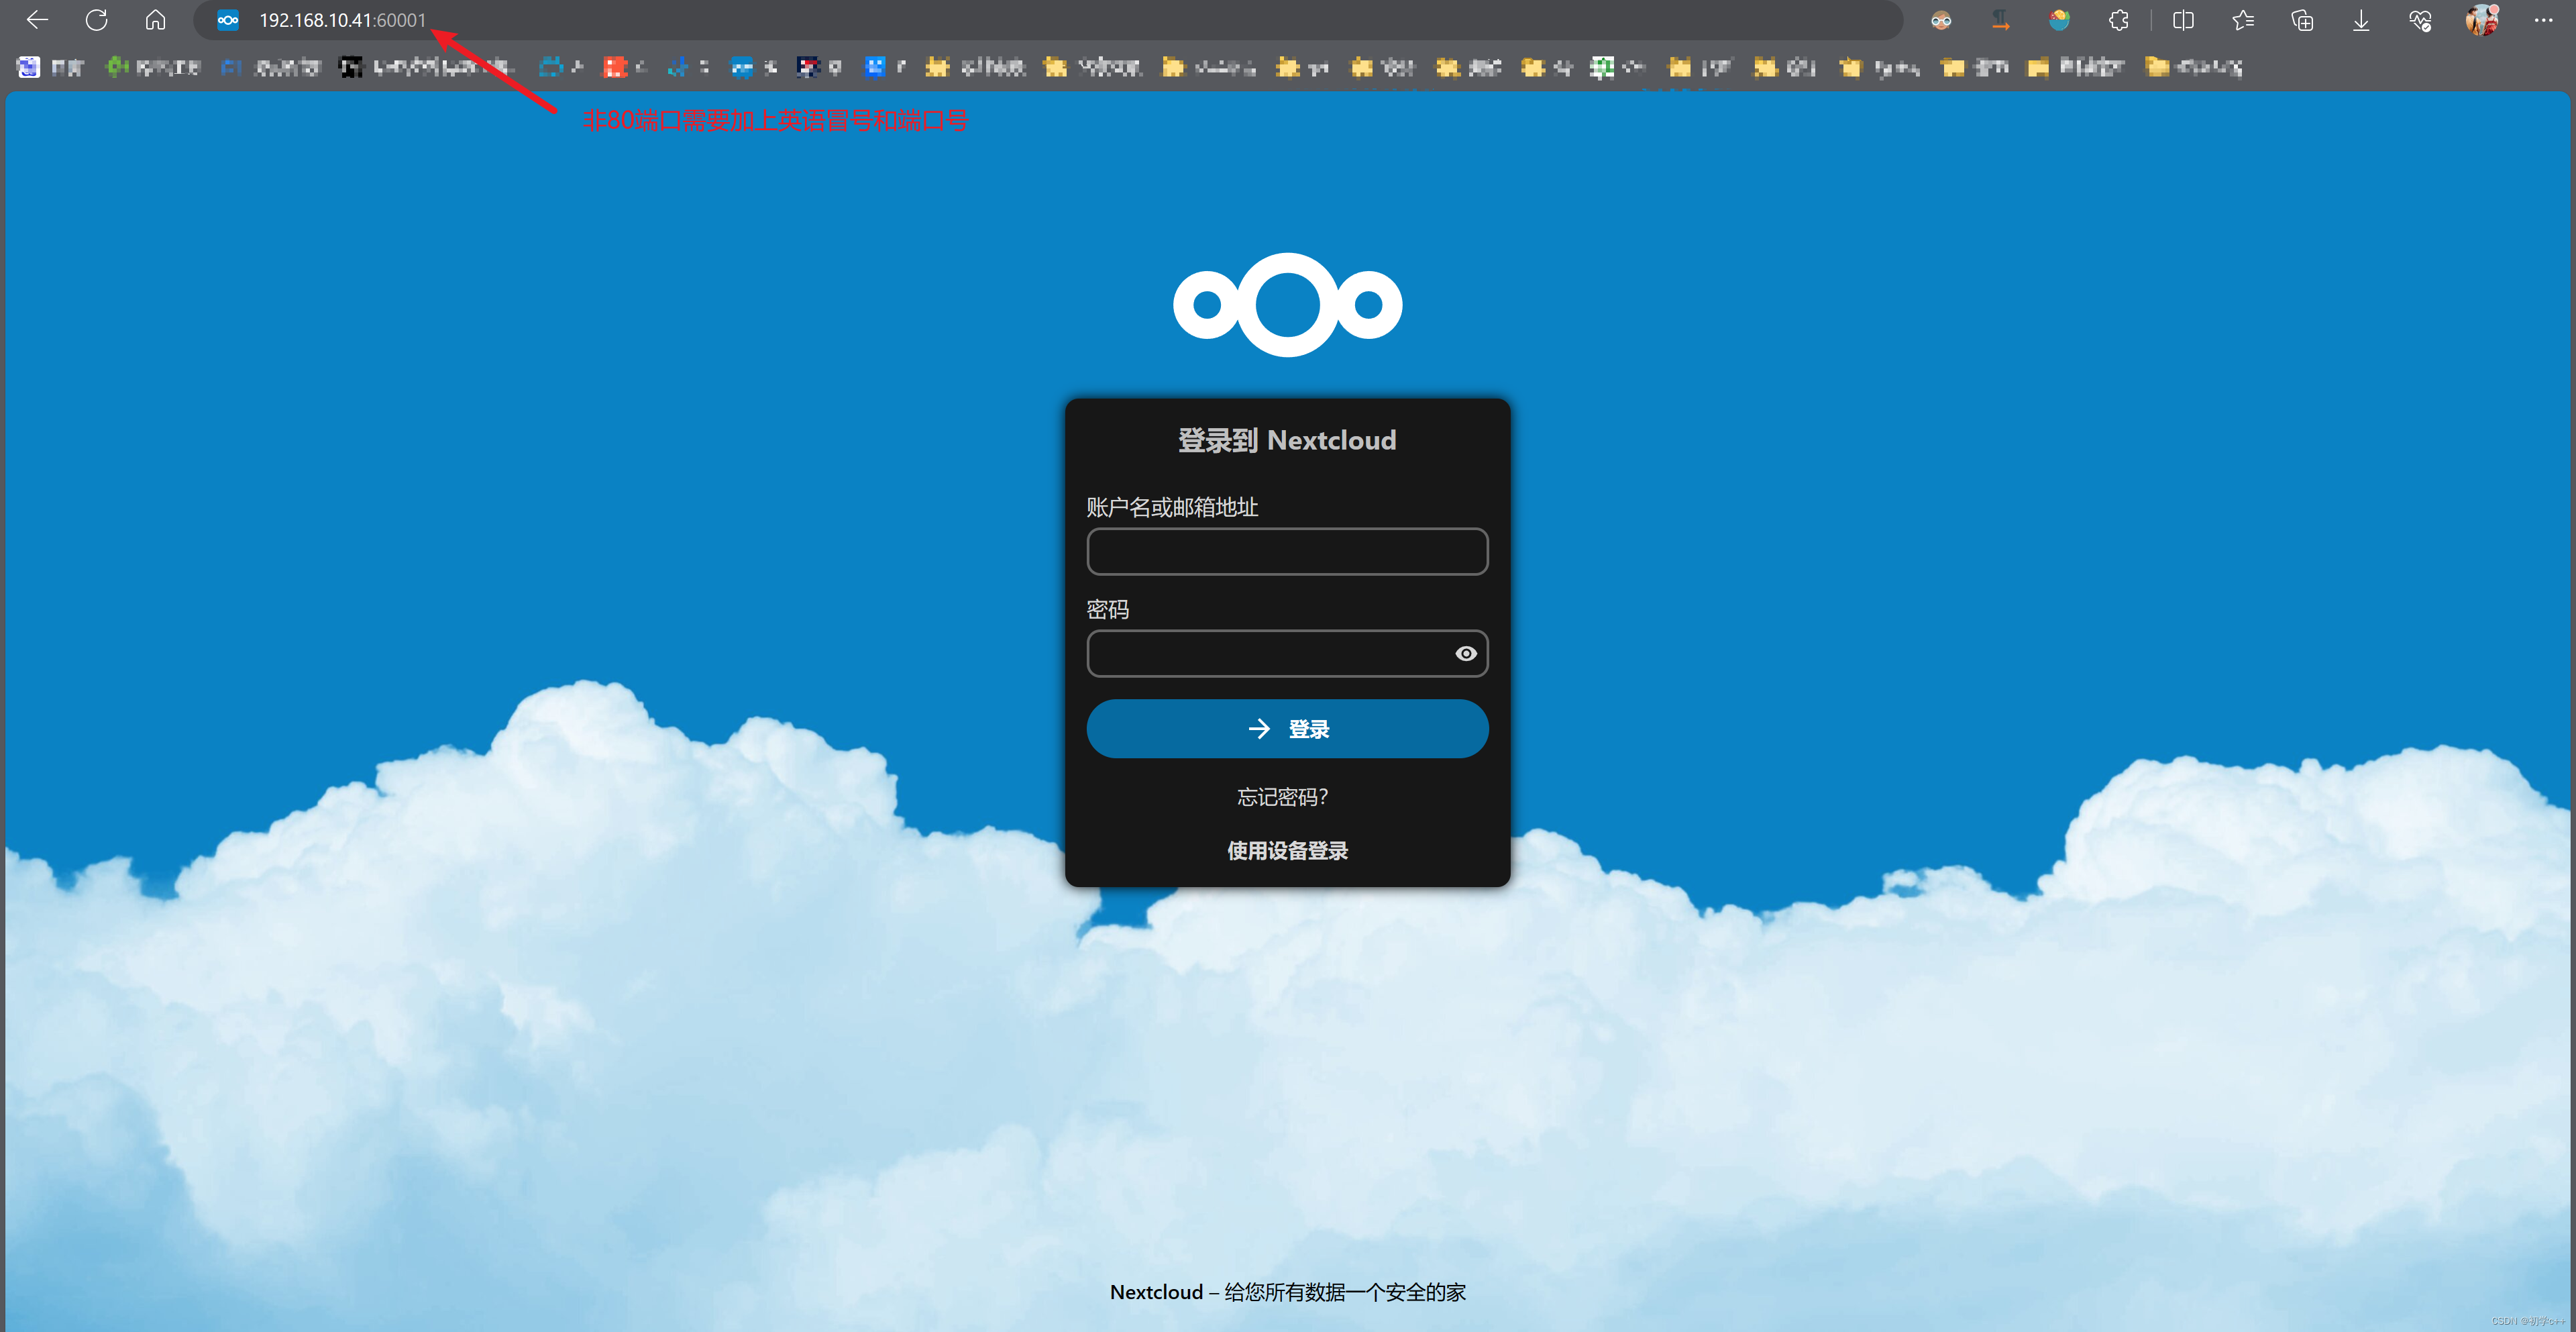
Task: Toggle the password visibility eye icon
Action: coord(1466,653)
